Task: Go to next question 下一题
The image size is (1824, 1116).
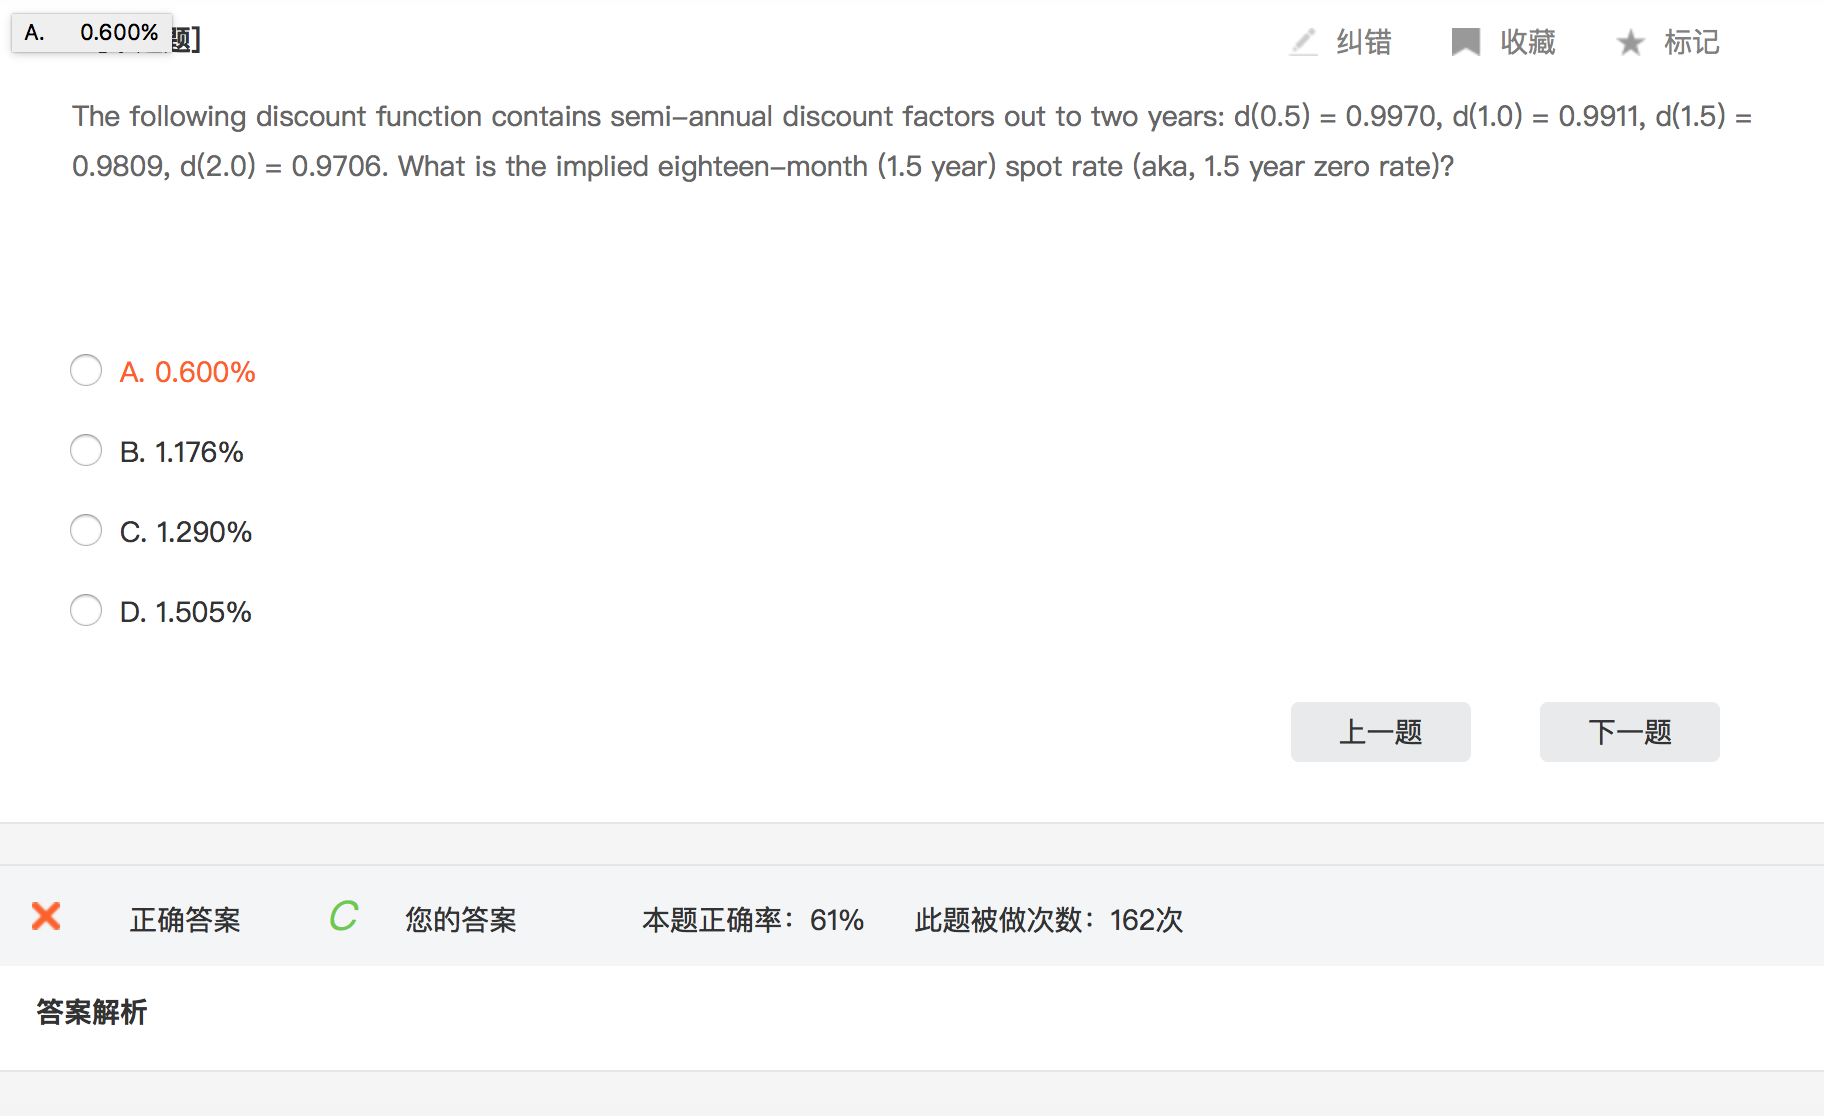Action: (1629, 732)
